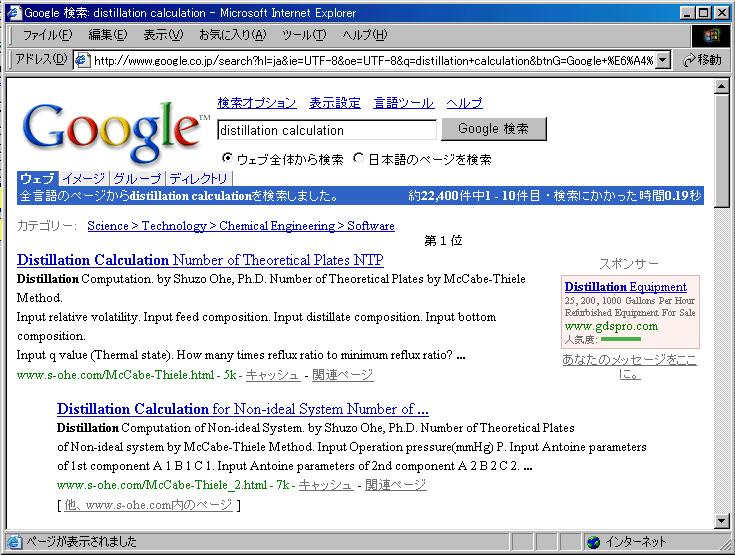
Task: Click the Windows logo throbber icon
Action: pyautogui.click(x=710, y=35)
